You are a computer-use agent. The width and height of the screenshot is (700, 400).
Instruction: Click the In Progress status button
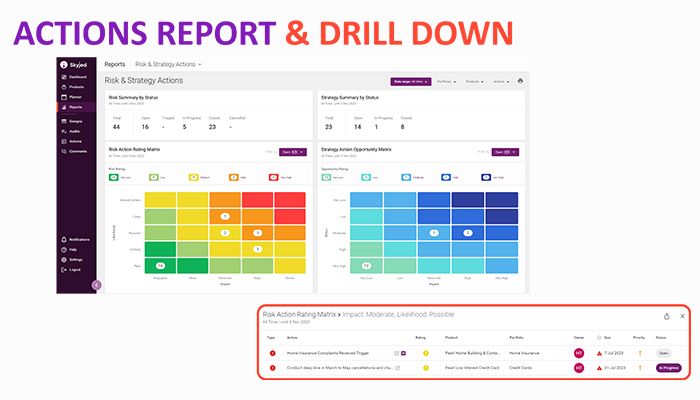pos(668,367)
